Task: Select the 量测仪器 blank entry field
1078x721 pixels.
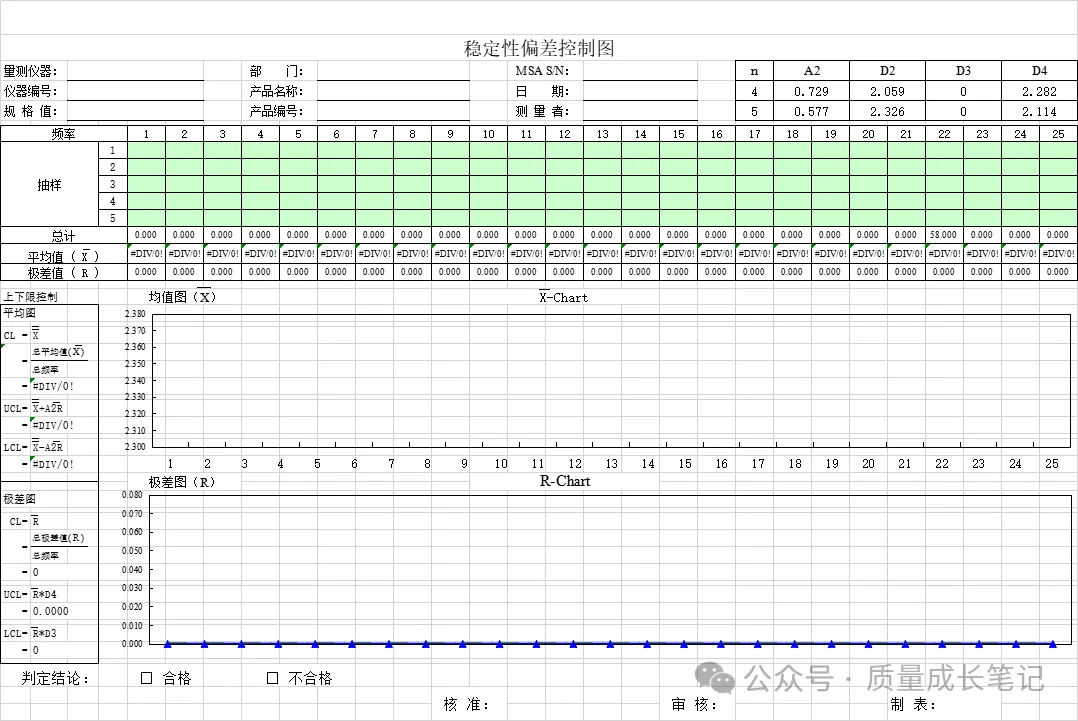Action: point(135,71)
